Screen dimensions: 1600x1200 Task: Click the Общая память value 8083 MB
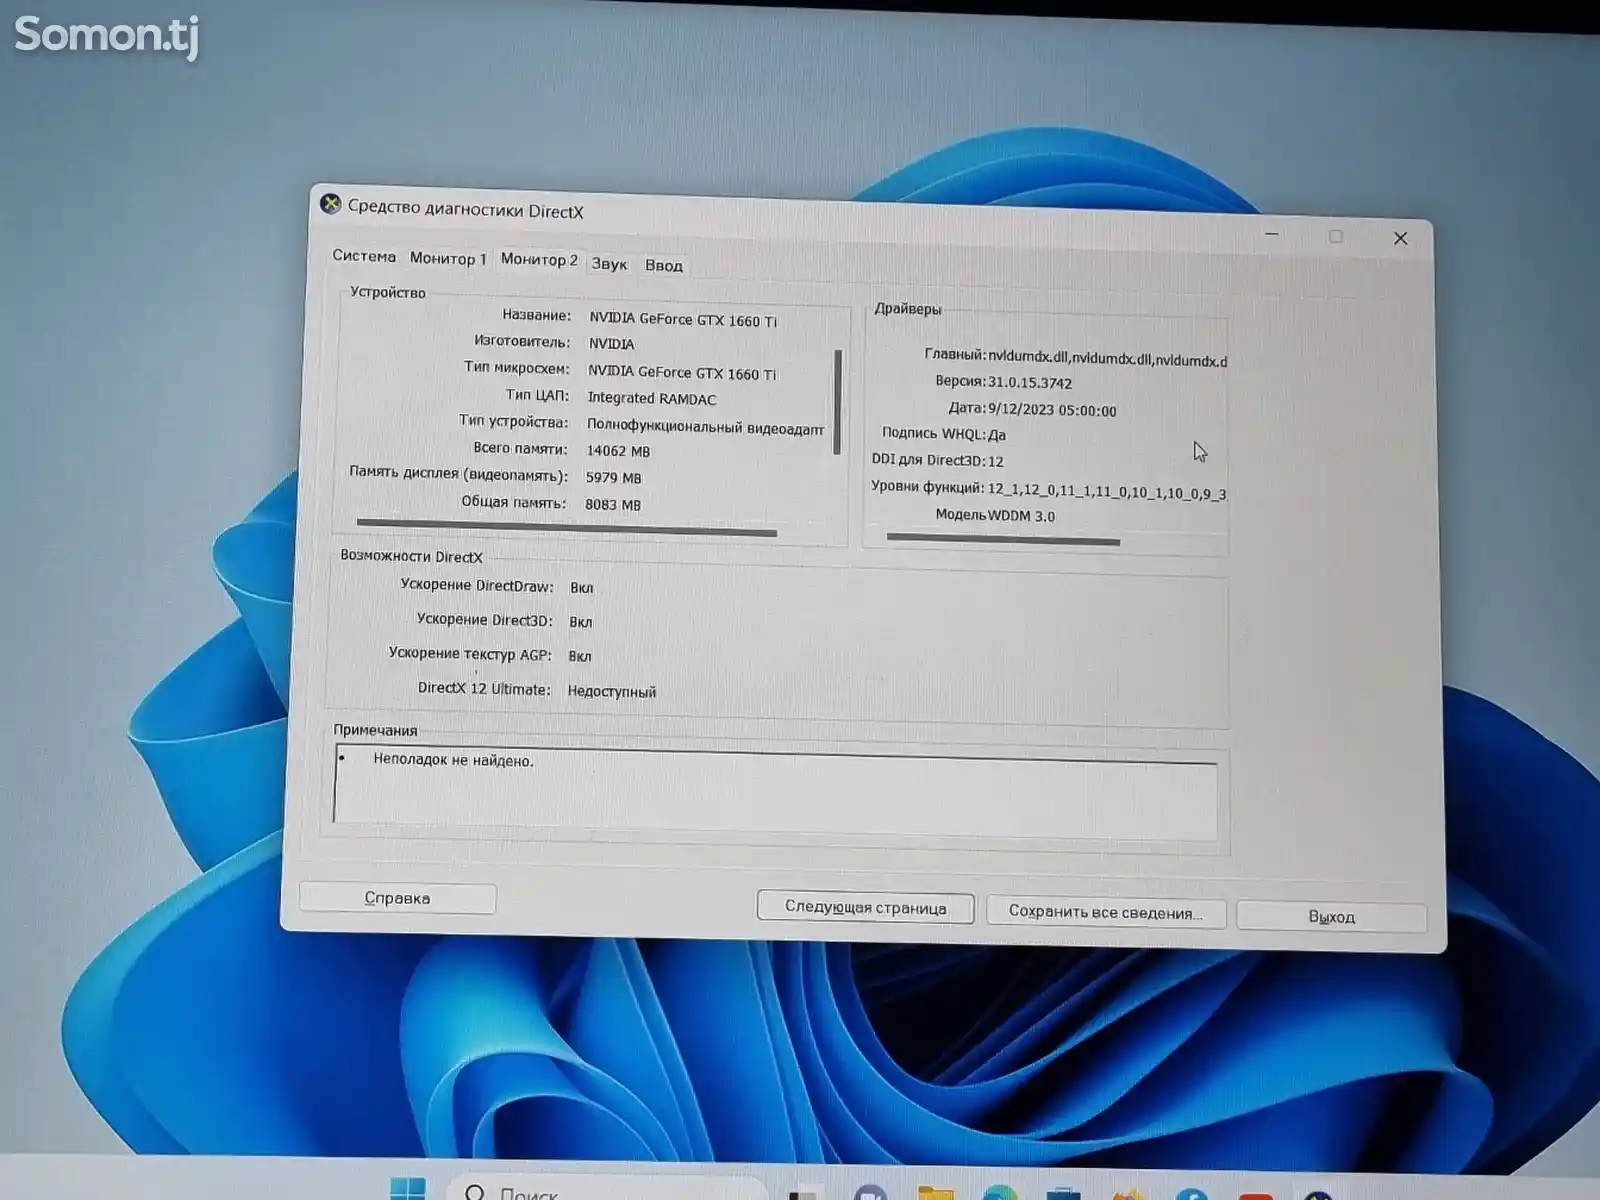(x=613, y=505)
